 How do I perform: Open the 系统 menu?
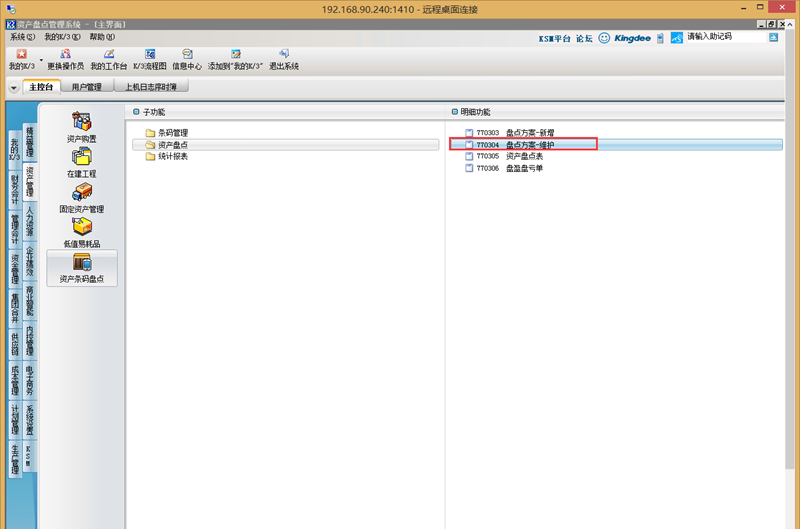point(22,36)
